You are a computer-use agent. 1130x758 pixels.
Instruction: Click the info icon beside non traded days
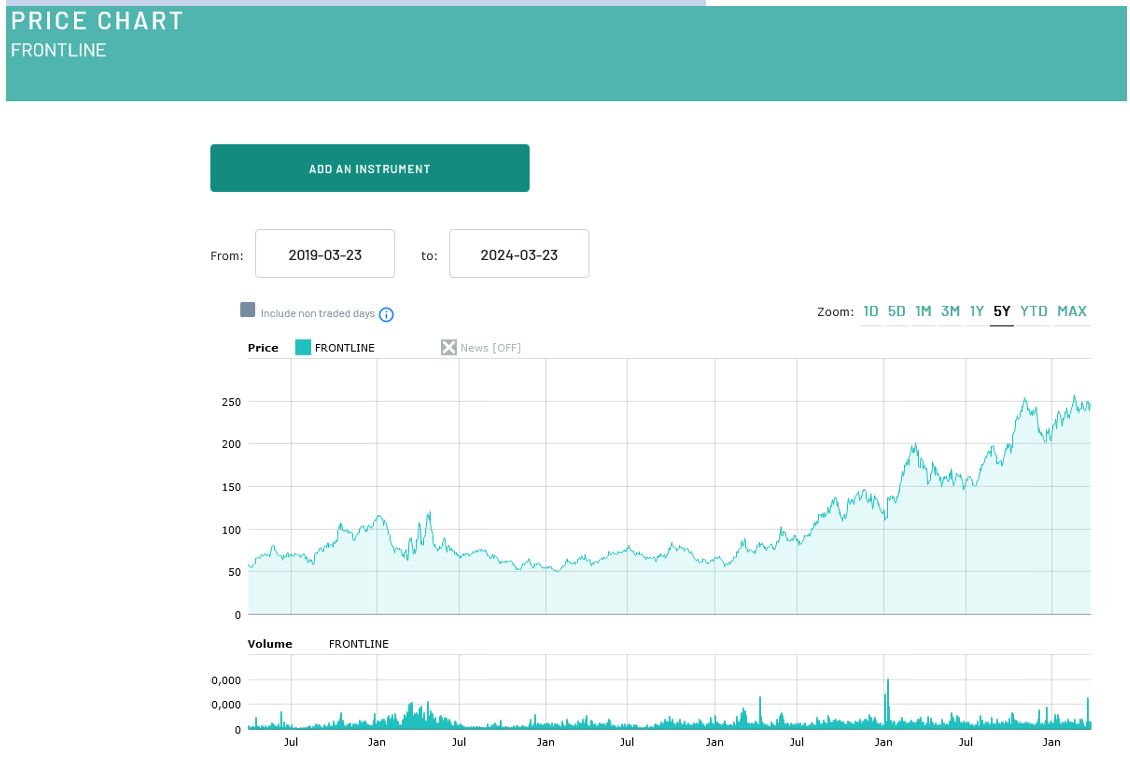tap(386, 314)
